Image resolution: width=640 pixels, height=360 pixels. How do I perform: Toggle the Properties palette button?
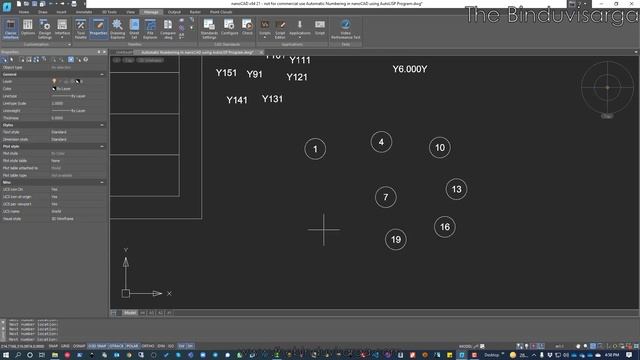point(98,28)
